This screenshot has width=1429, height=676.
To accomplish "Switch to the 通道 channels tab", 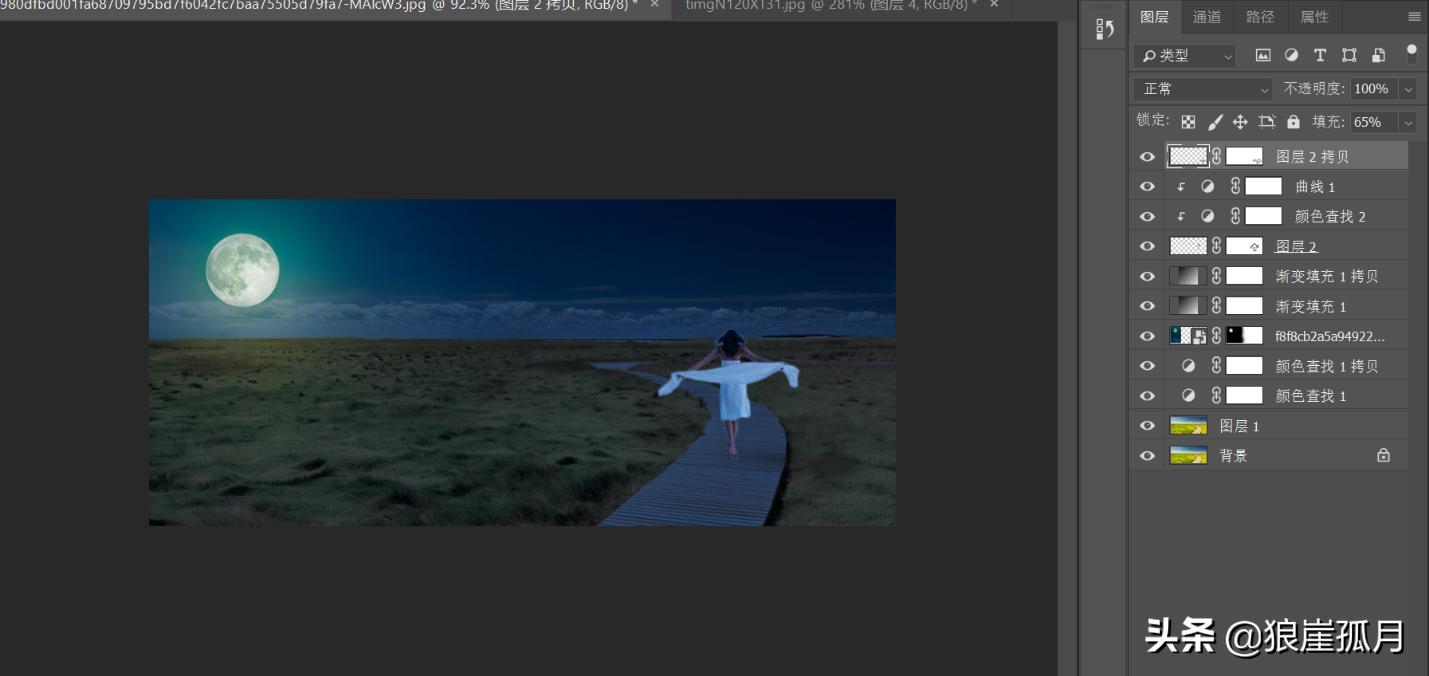I will (1206, 17).
